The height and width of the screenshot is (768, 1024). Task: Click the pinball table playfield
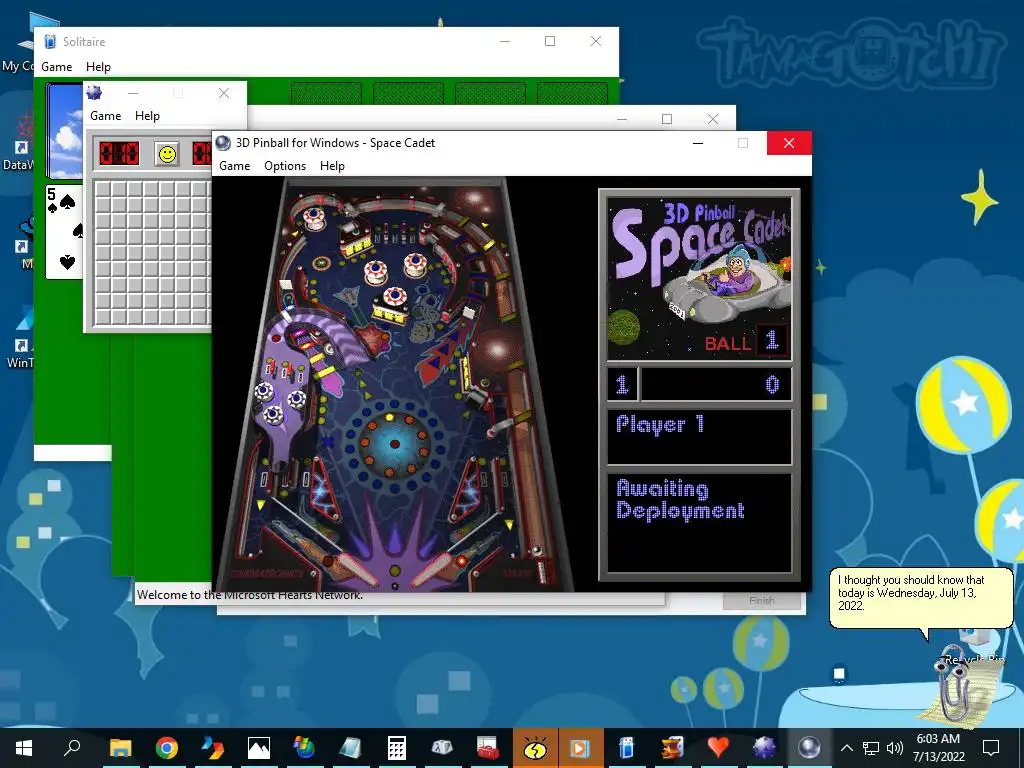tap(394, 384)
